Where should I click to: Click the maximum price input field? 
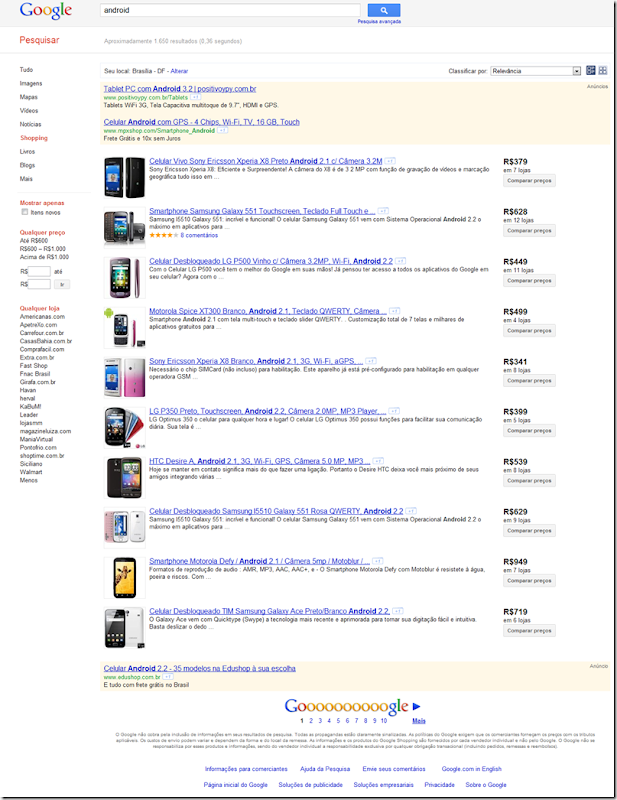click(x=39, y=284)
